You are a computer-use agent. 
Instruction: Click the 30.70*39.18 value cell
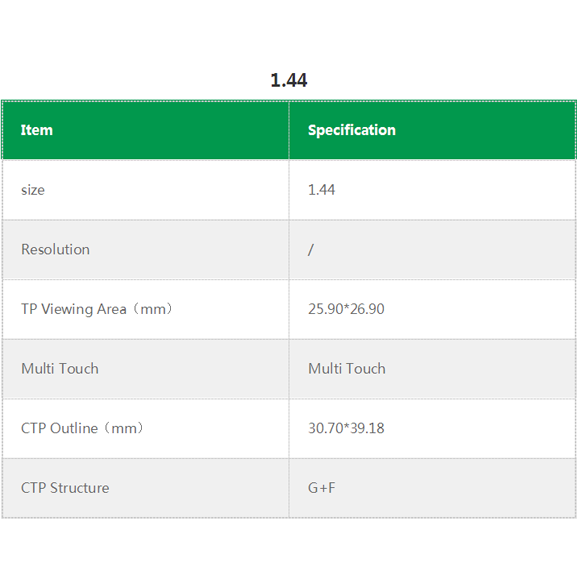pos(346,428)
